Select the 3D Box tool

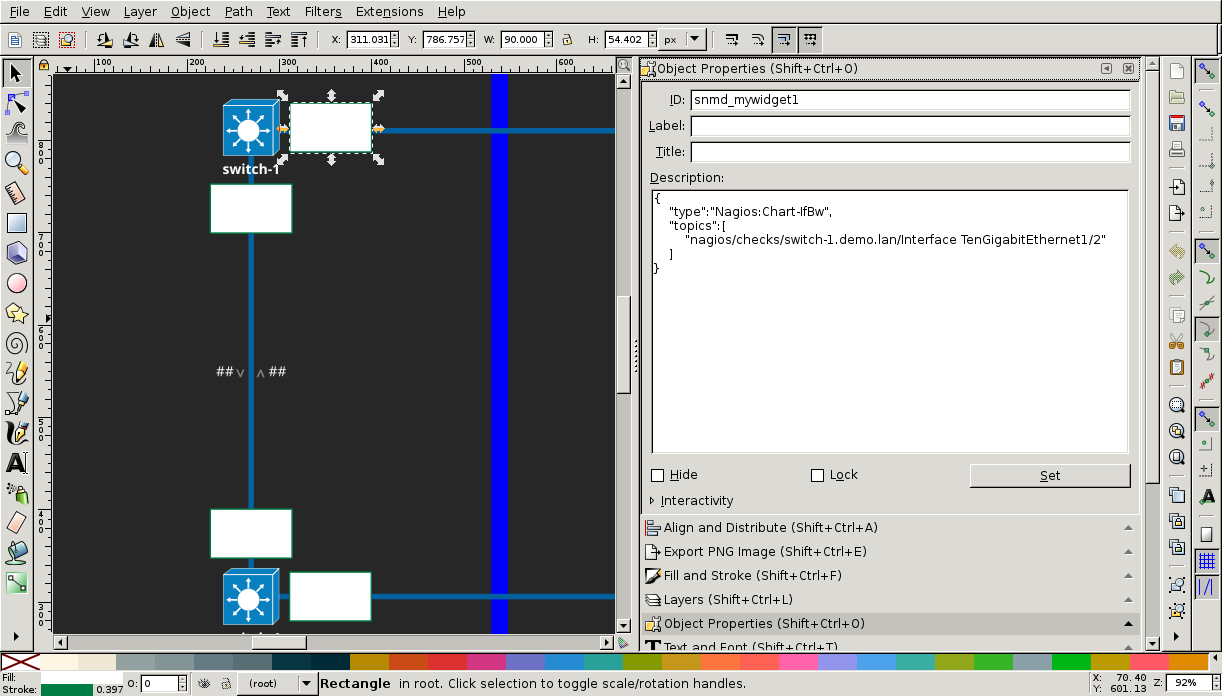(x=16, y=252)
